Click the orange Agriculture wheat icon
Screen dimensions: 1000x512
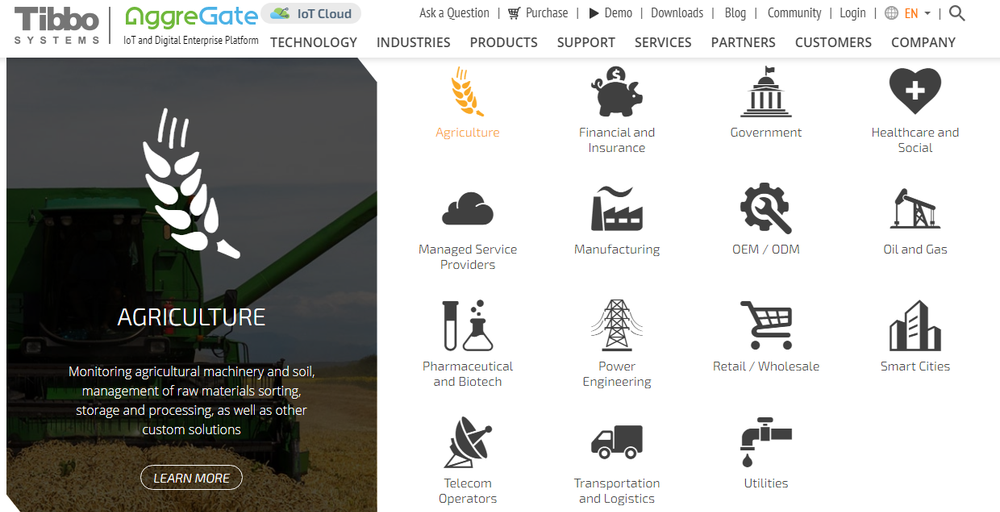point(467,91)
